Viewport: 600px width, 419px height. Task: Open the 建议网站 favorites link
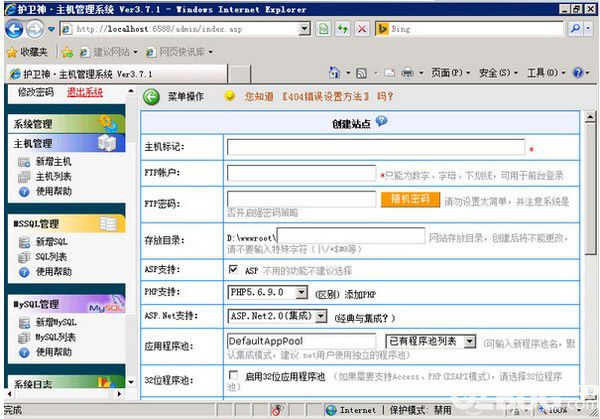[109, 52]
